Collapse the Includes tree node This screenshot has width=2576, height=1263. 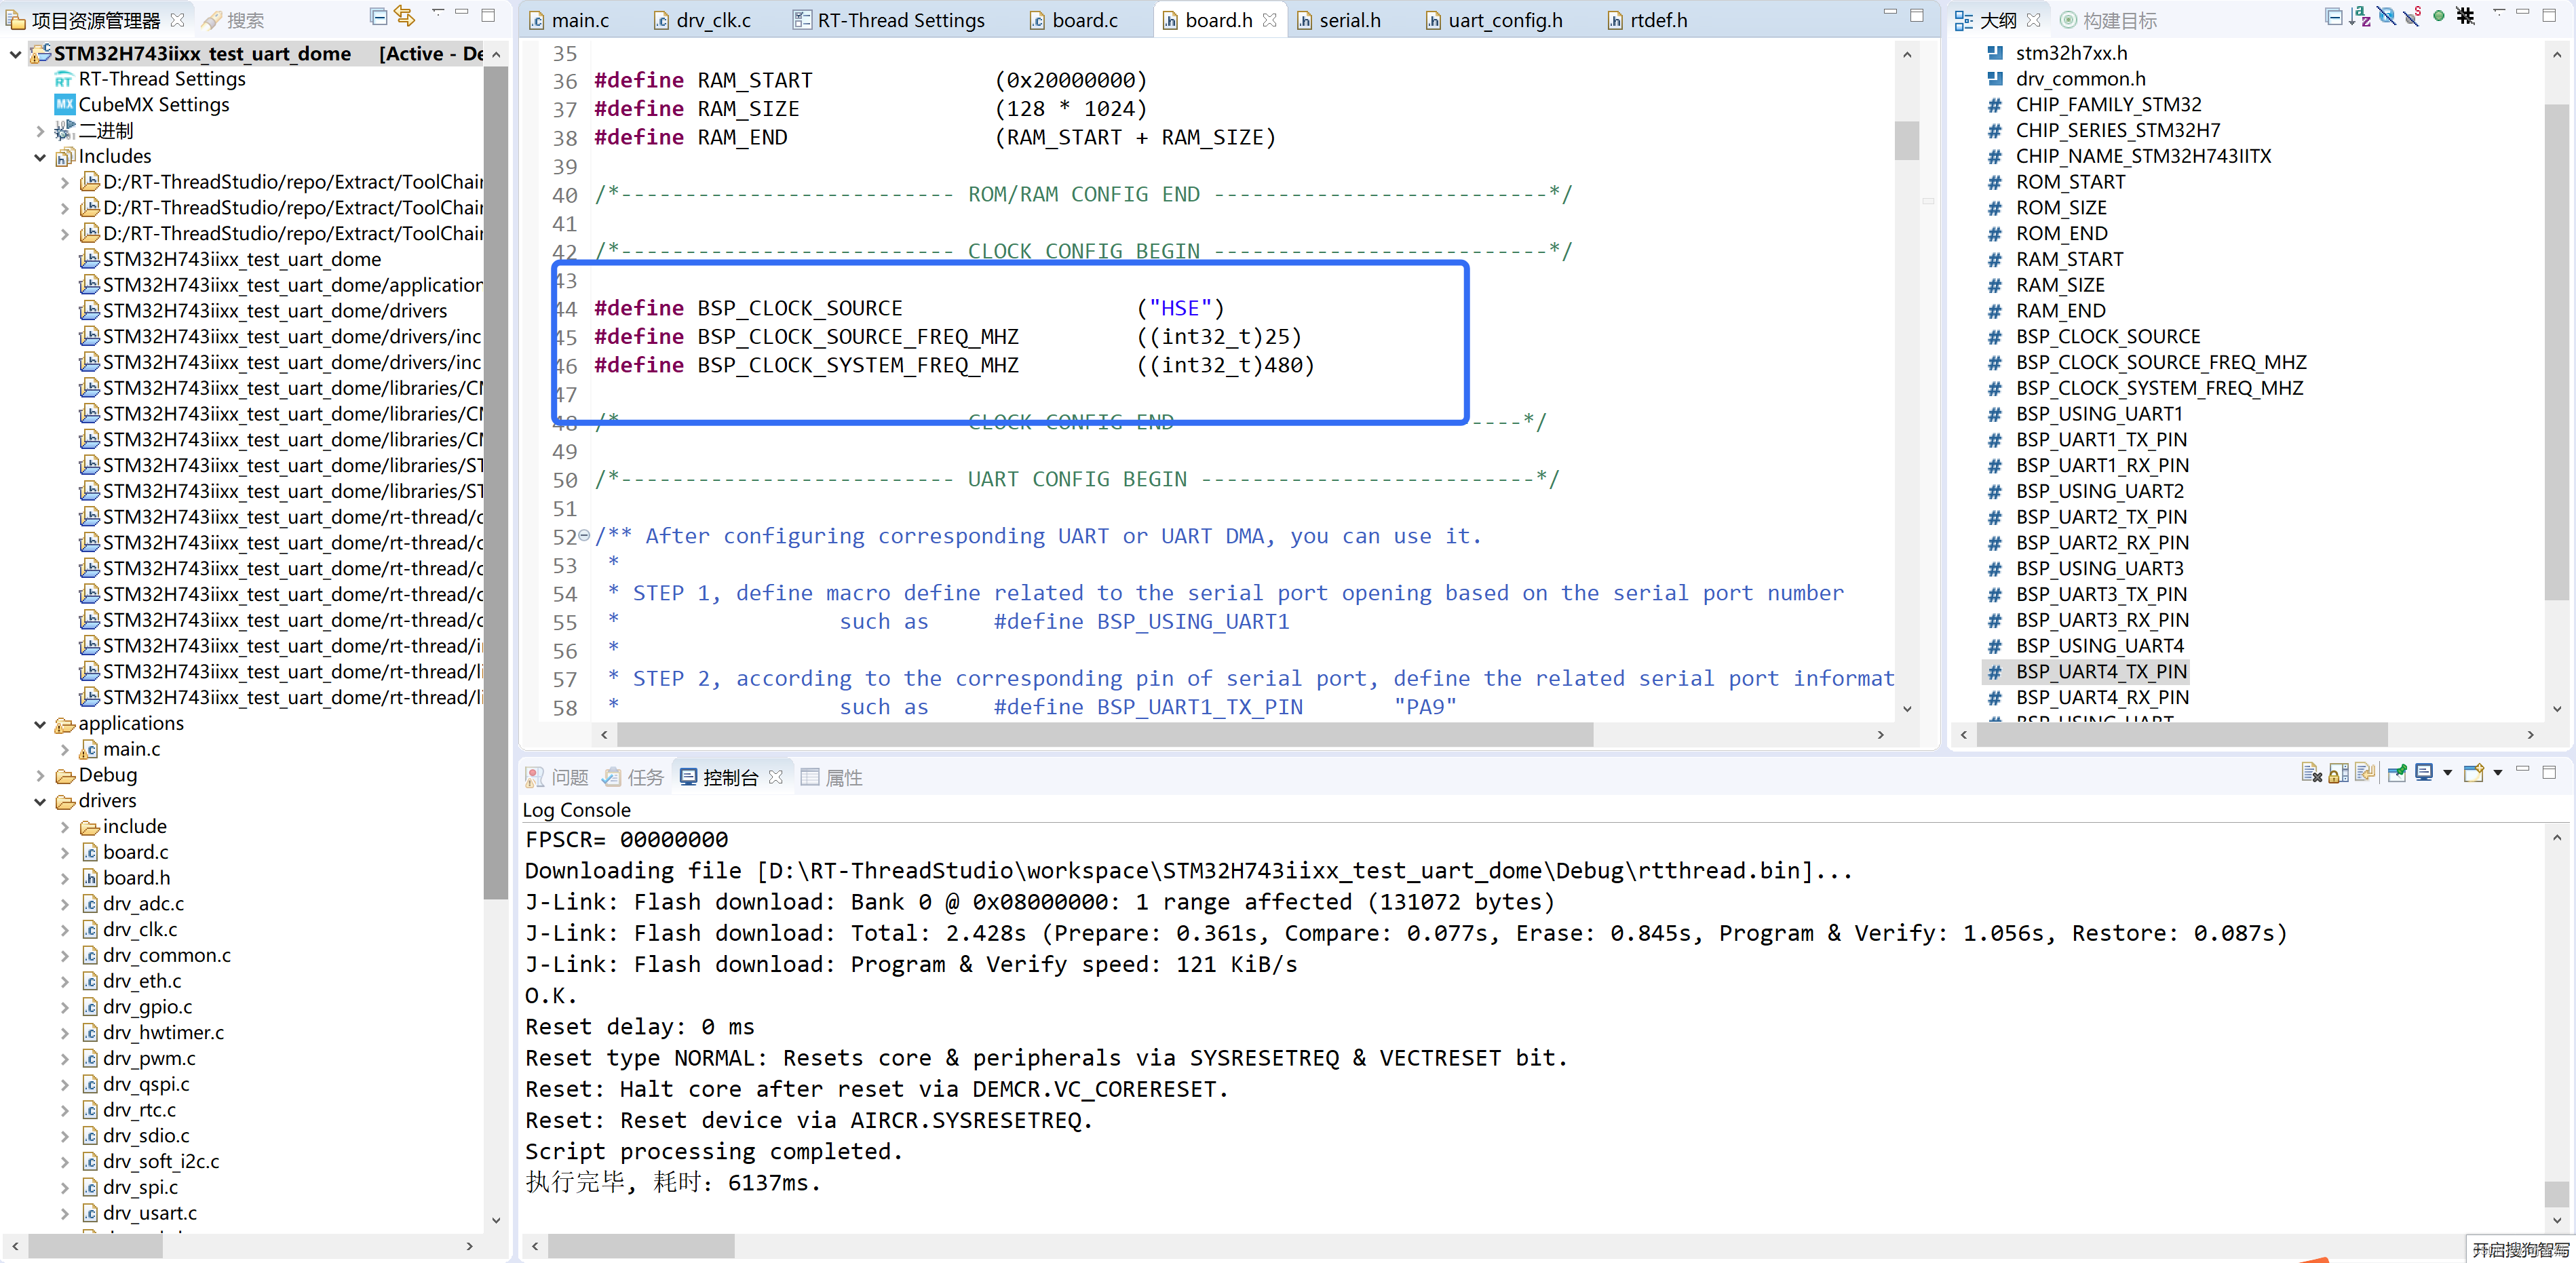tap(40, 157)
